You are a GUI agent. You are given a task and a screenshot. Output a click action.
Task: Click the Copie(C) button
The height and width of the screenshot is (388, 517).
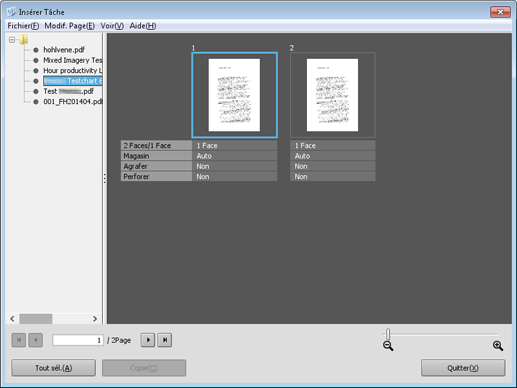click(144, 368)
